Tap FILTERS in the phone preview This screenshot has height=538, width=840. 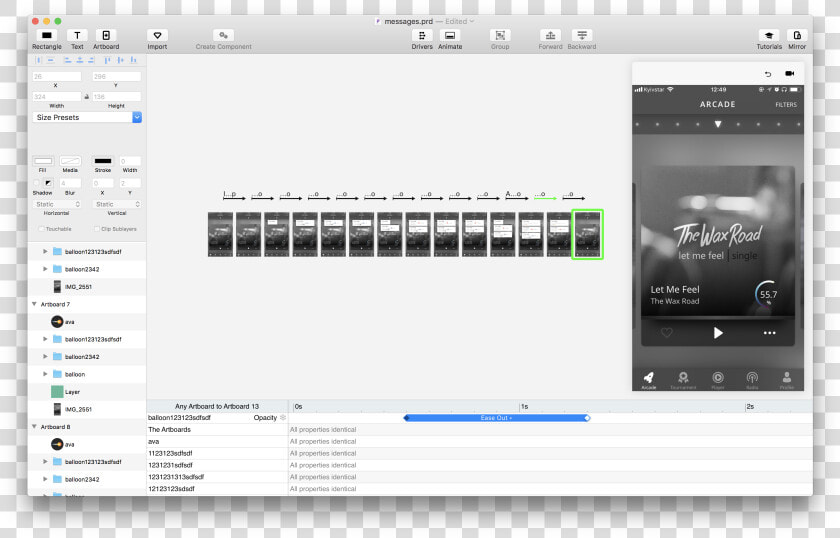click(786, 104)
